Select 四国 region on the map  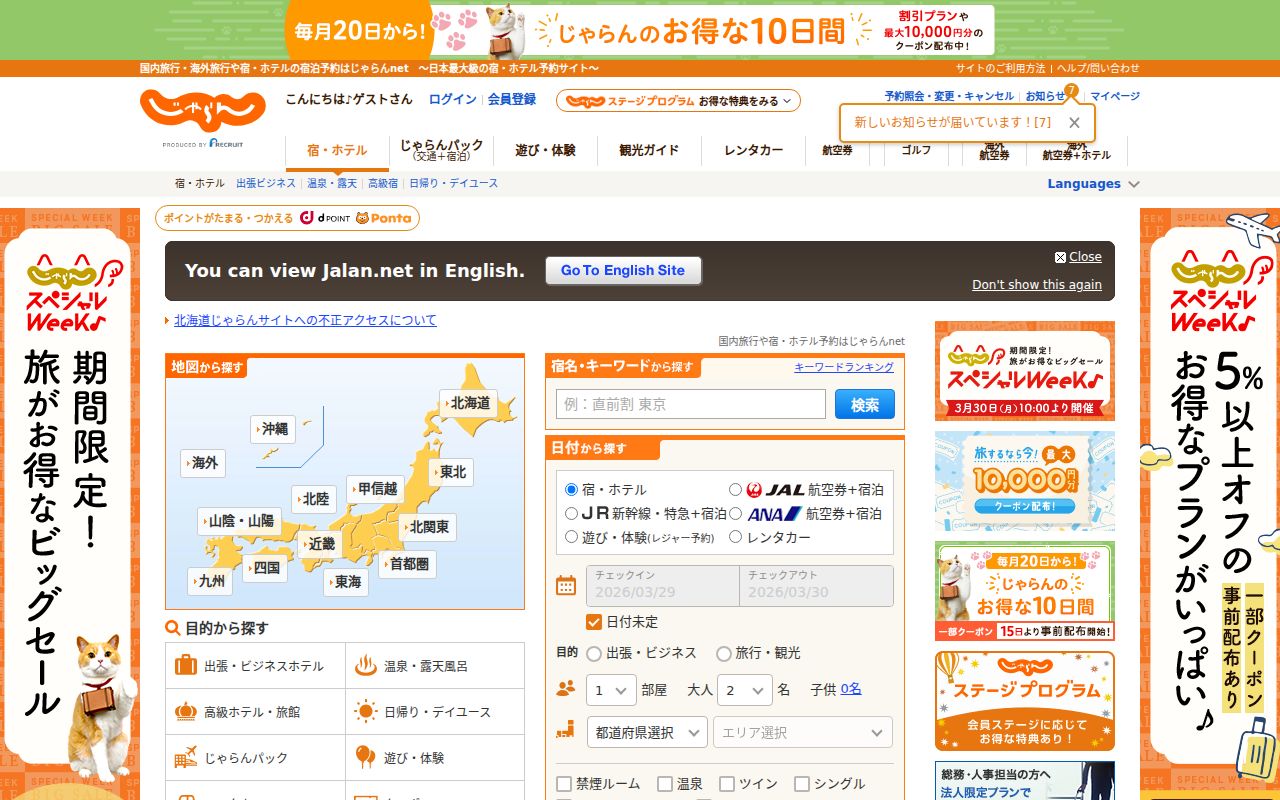[265, 567]
